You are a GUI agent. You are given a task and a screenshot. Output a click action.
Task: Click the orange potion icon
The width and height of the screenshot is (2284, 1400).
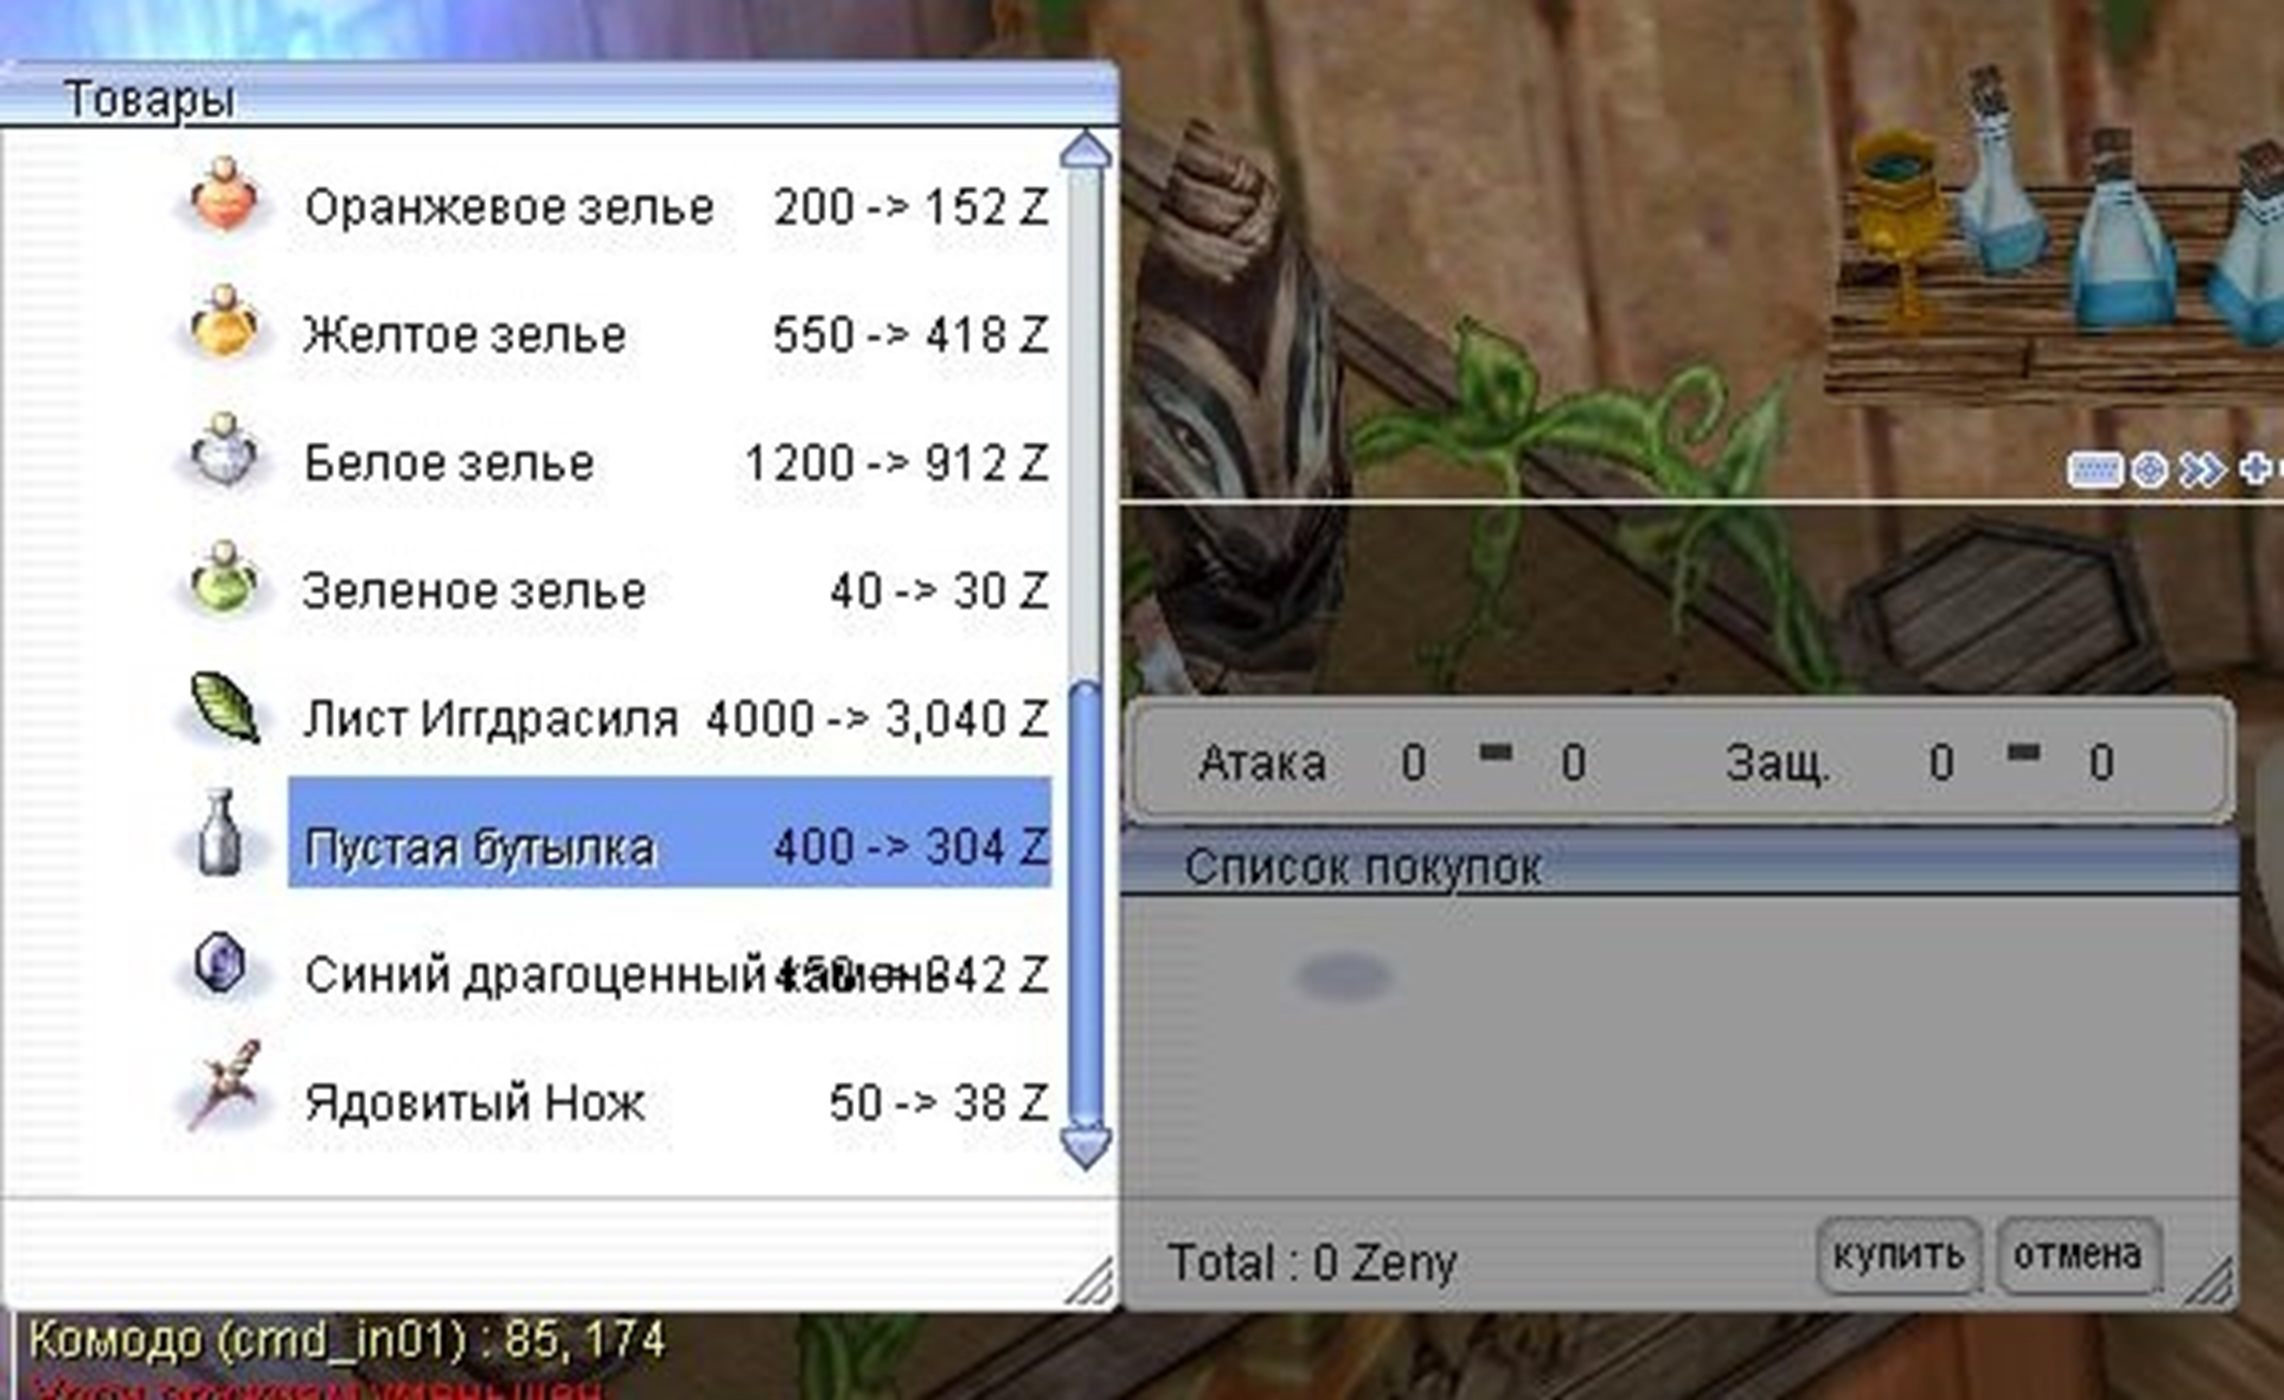[224, 198]
